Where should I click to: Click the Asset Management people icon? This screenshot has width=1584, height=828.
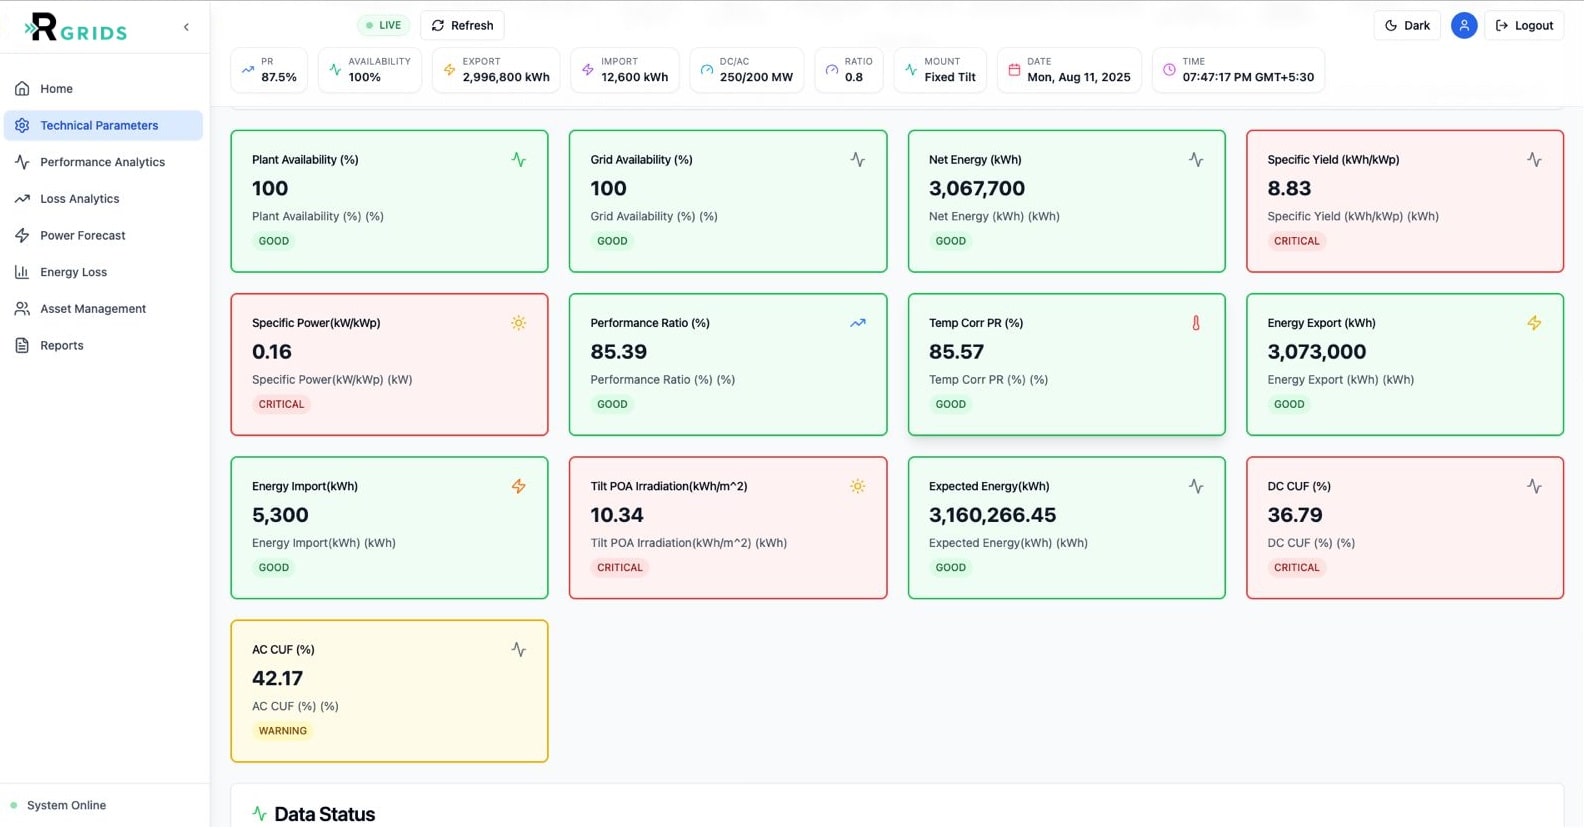[22, 309]
